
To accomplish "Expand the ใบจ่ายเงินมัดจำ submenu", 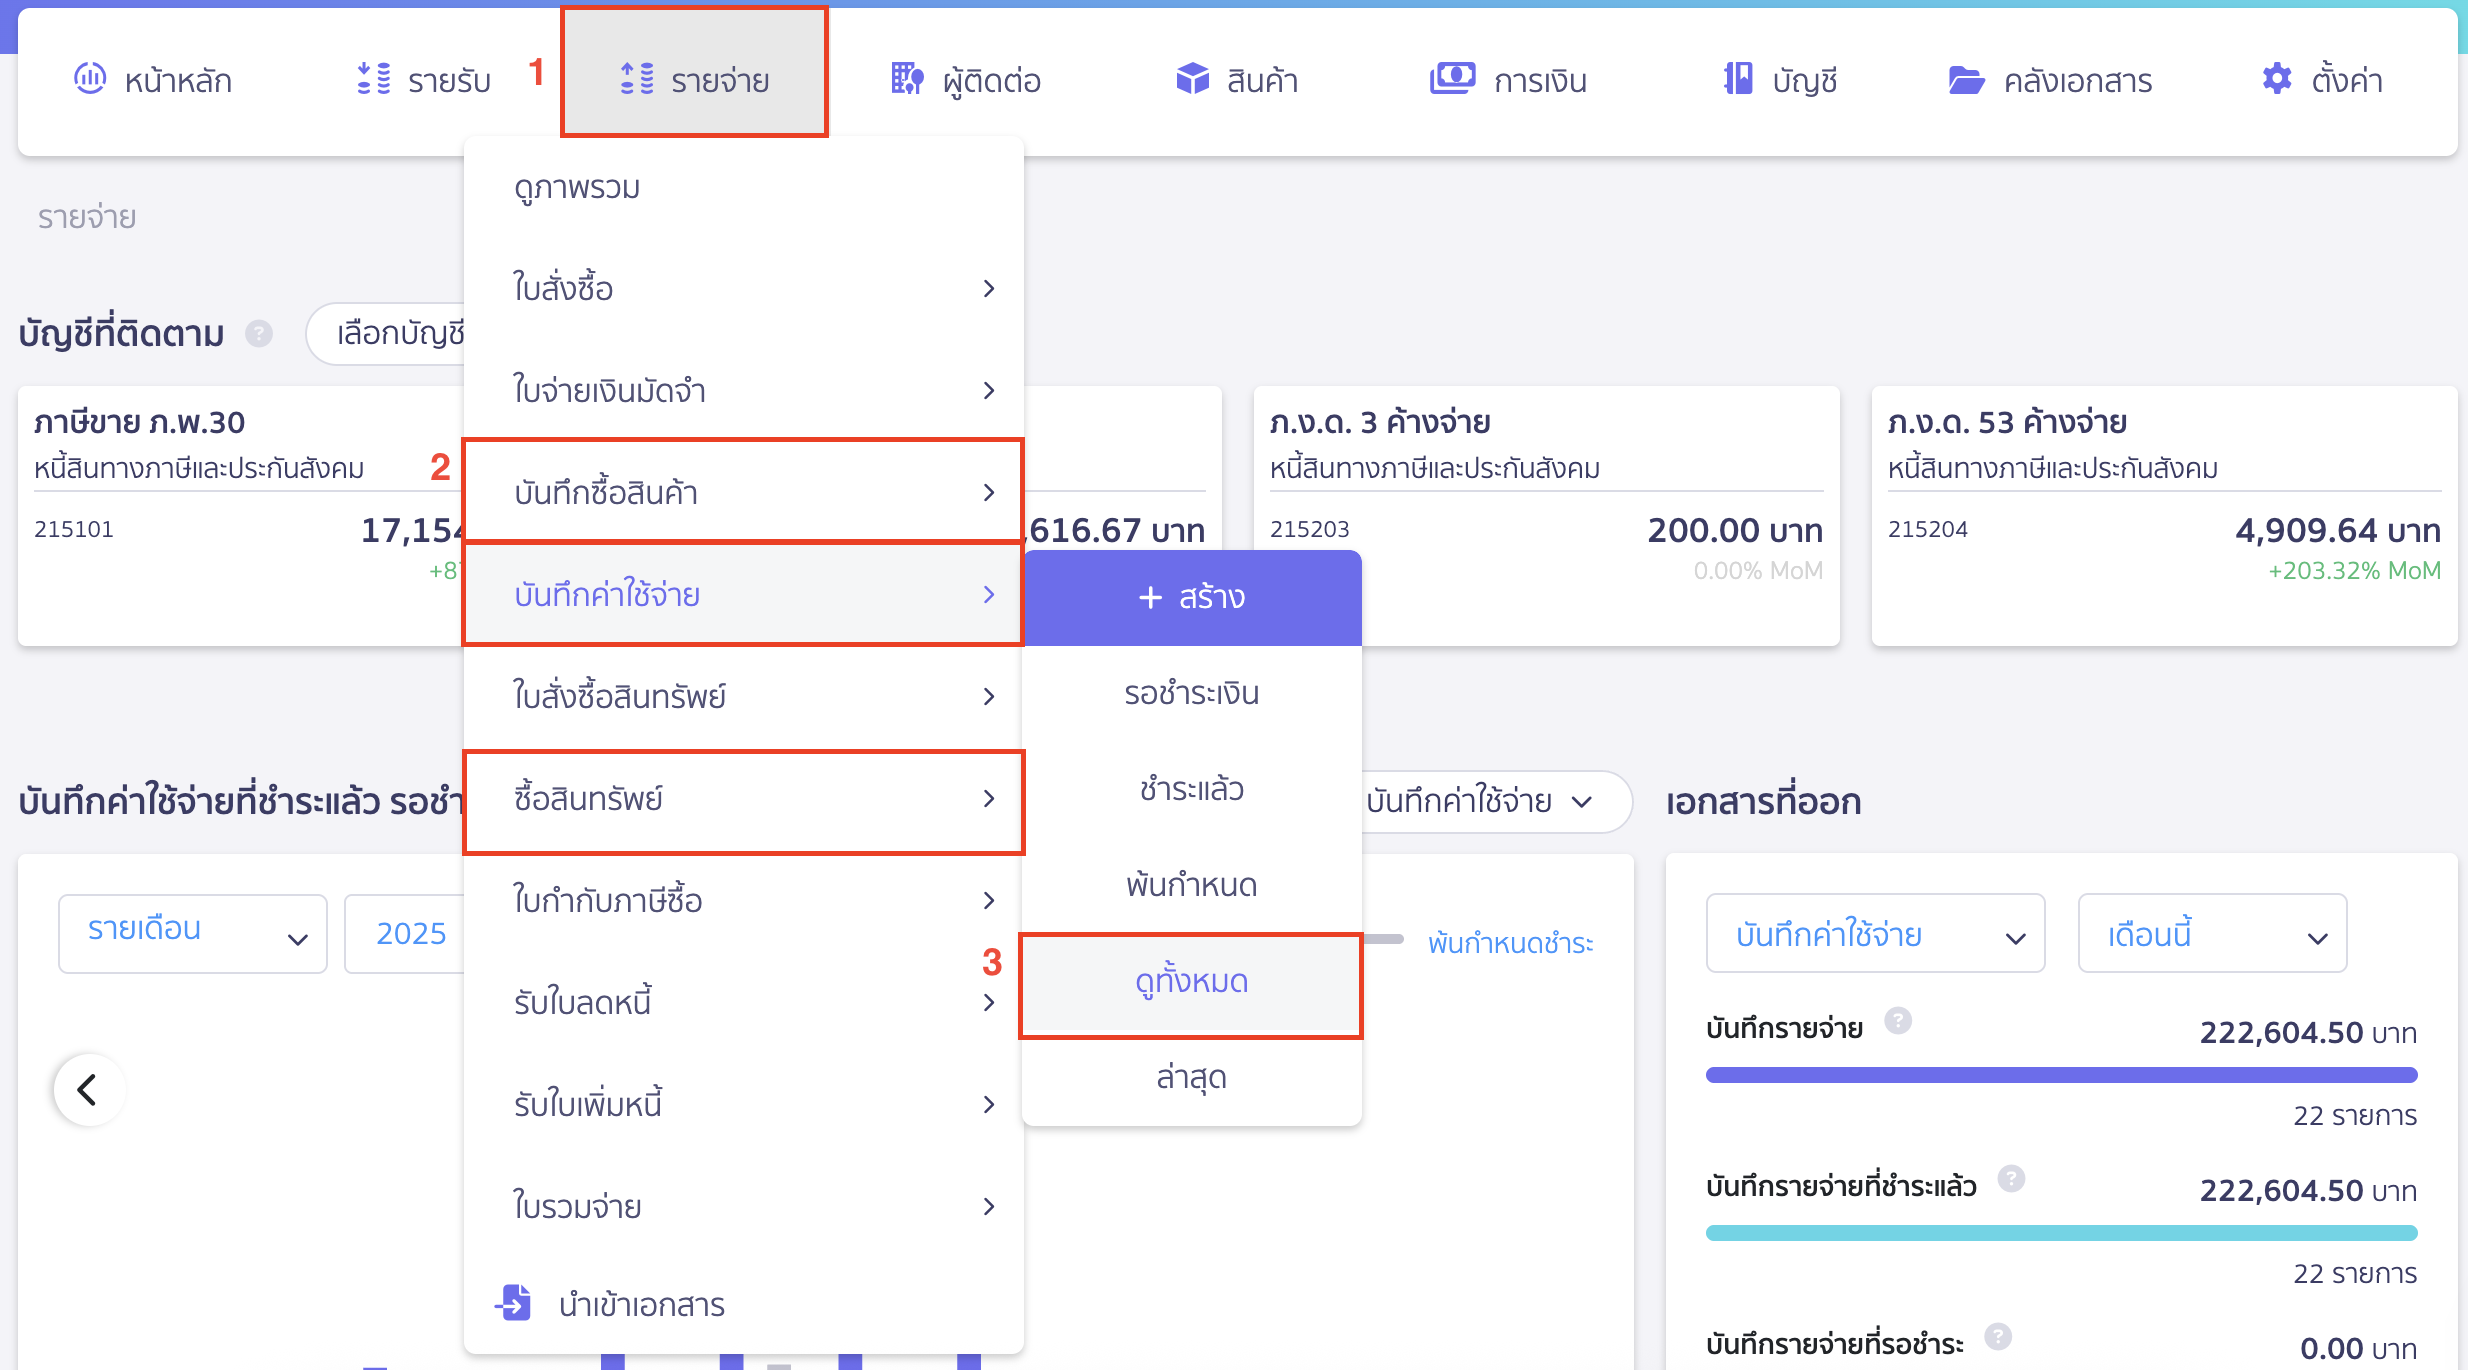I will pos(744,391).
